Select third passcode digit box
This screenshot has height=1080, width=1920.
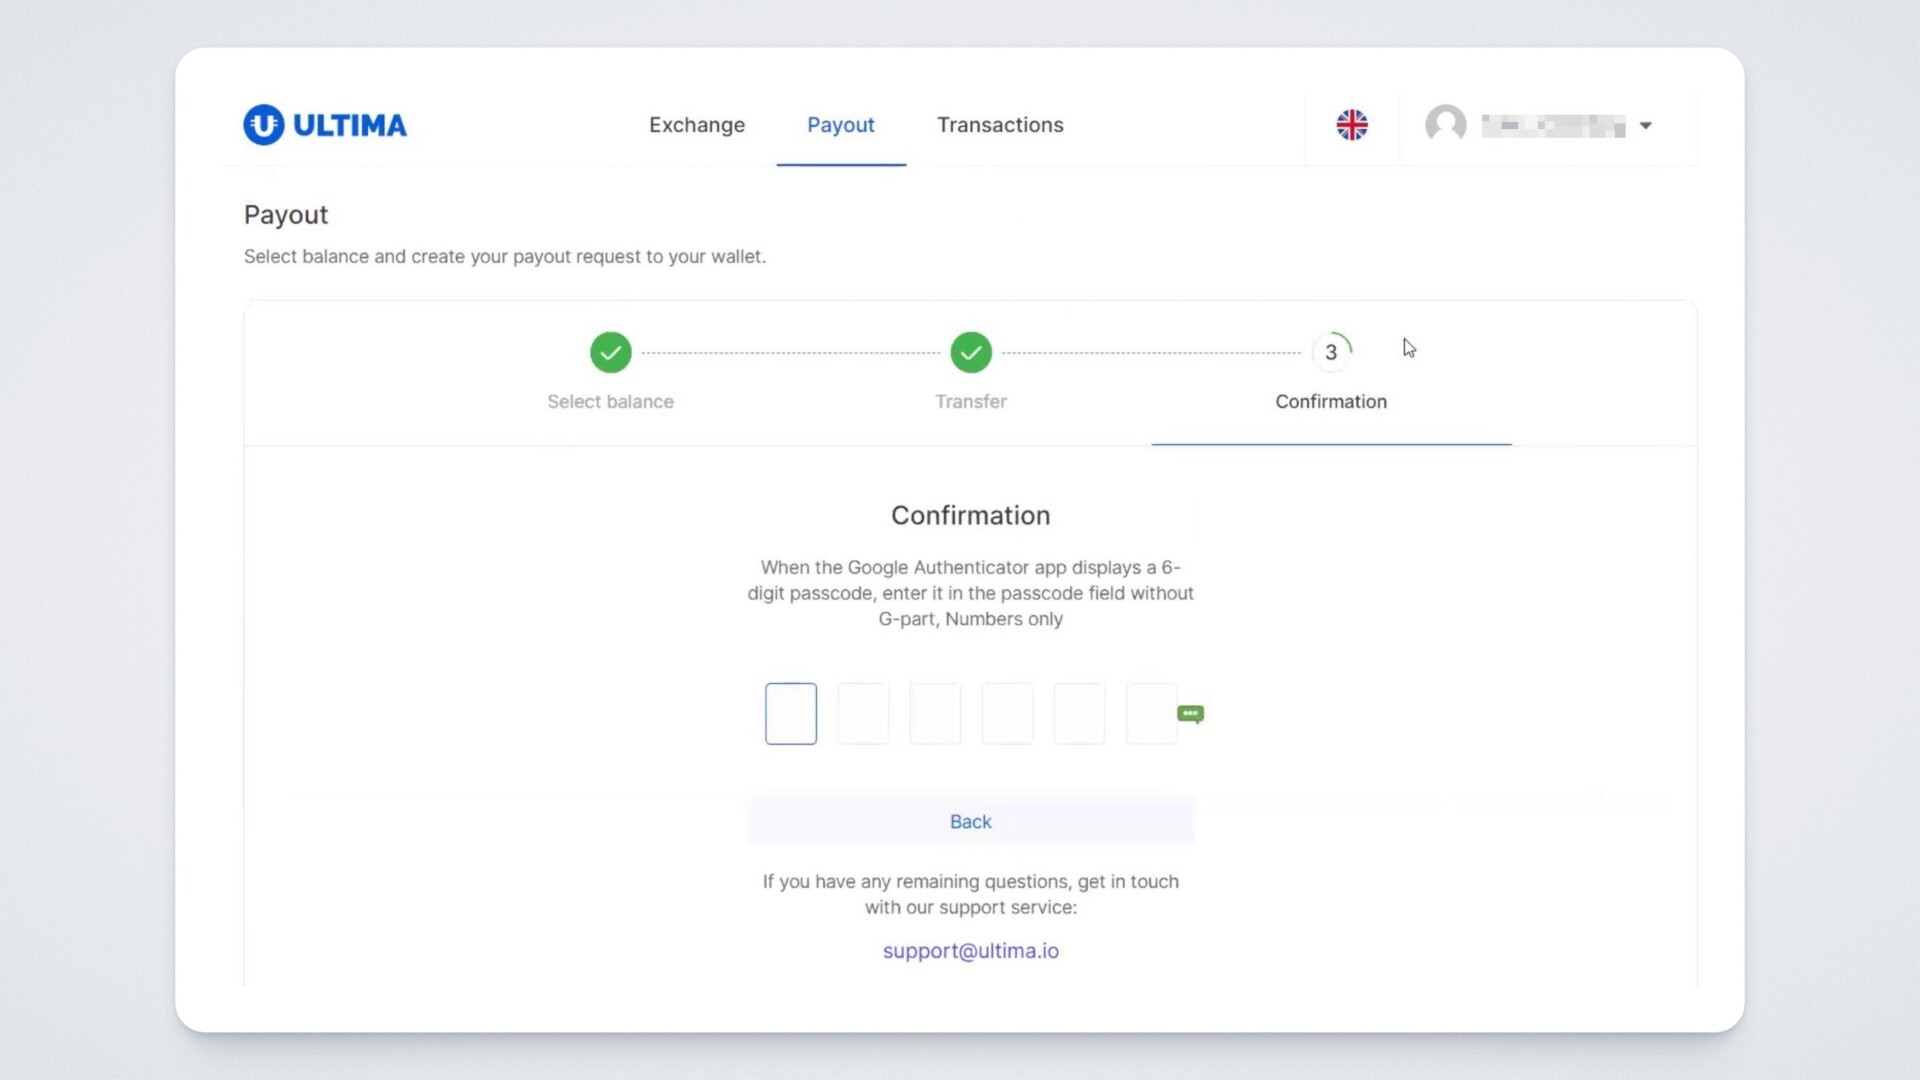click(935, 714)
